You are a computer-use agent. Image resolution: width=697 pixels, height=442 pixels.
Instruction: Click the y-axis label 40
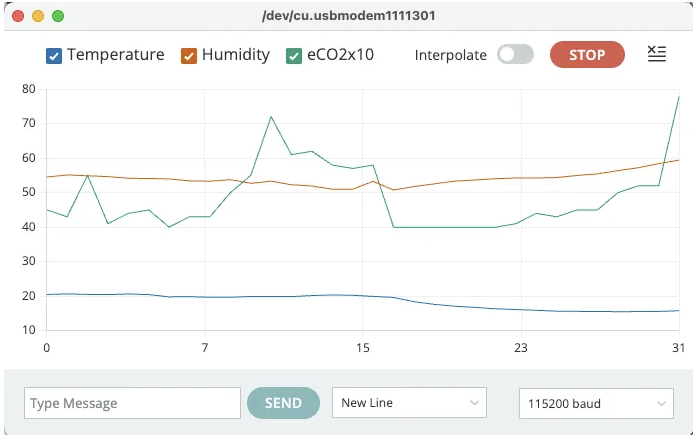pos(29,227)
